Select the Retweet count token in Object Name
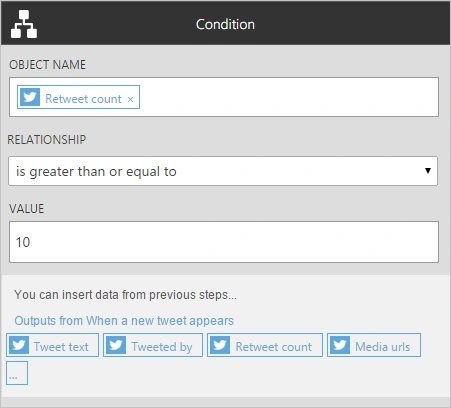 point(78,97)
